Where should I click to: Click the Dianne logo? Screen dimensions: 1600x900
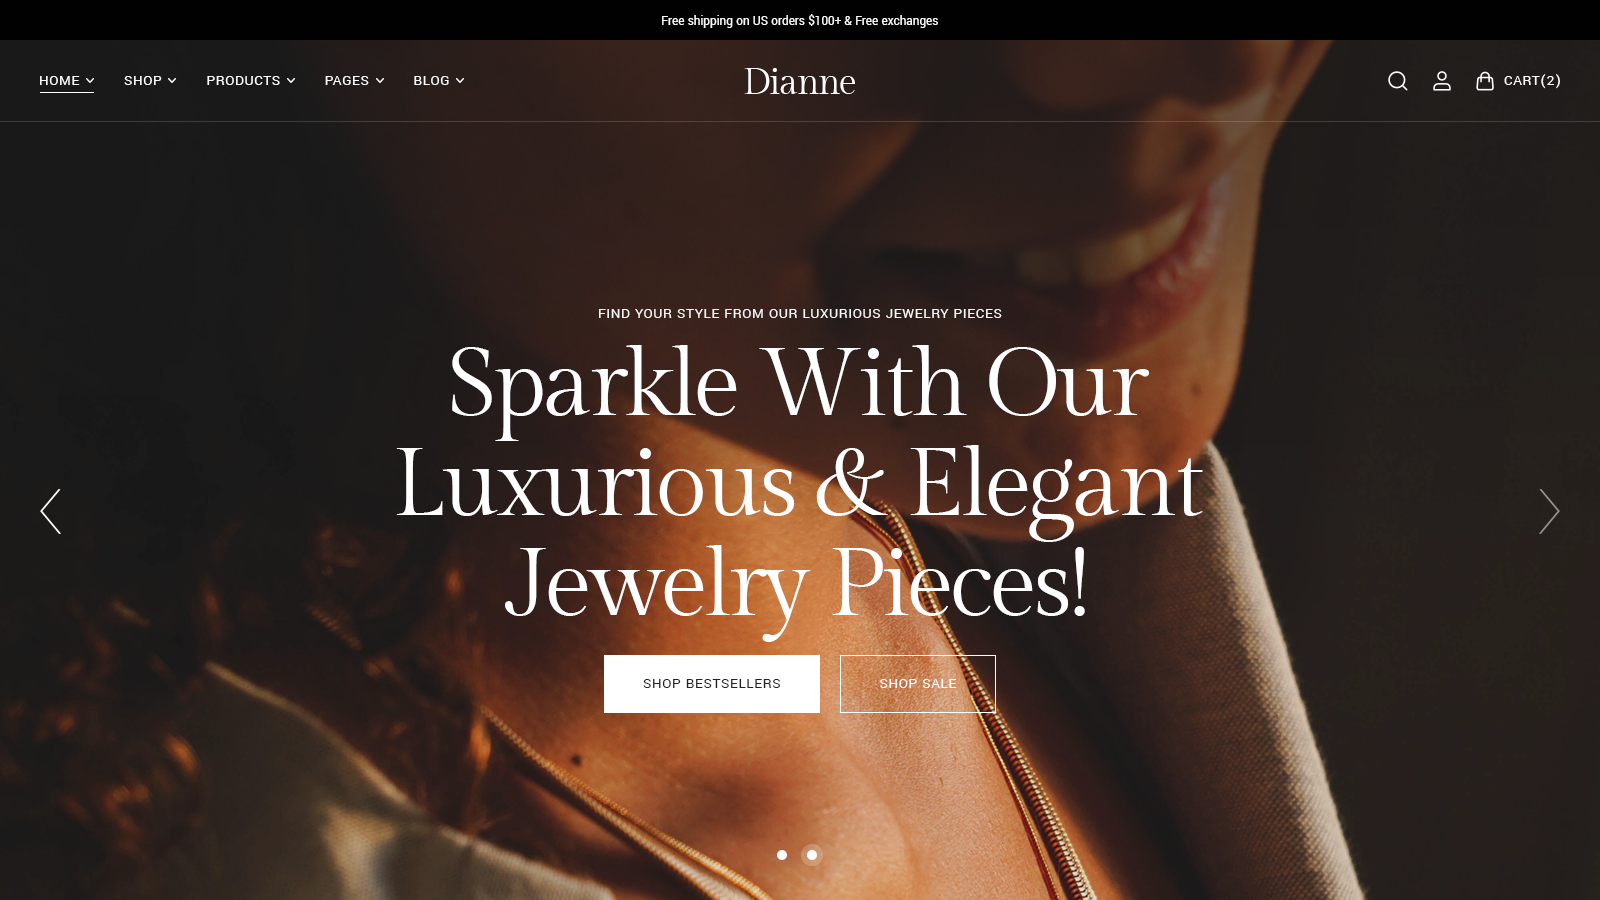pos(800,81)
